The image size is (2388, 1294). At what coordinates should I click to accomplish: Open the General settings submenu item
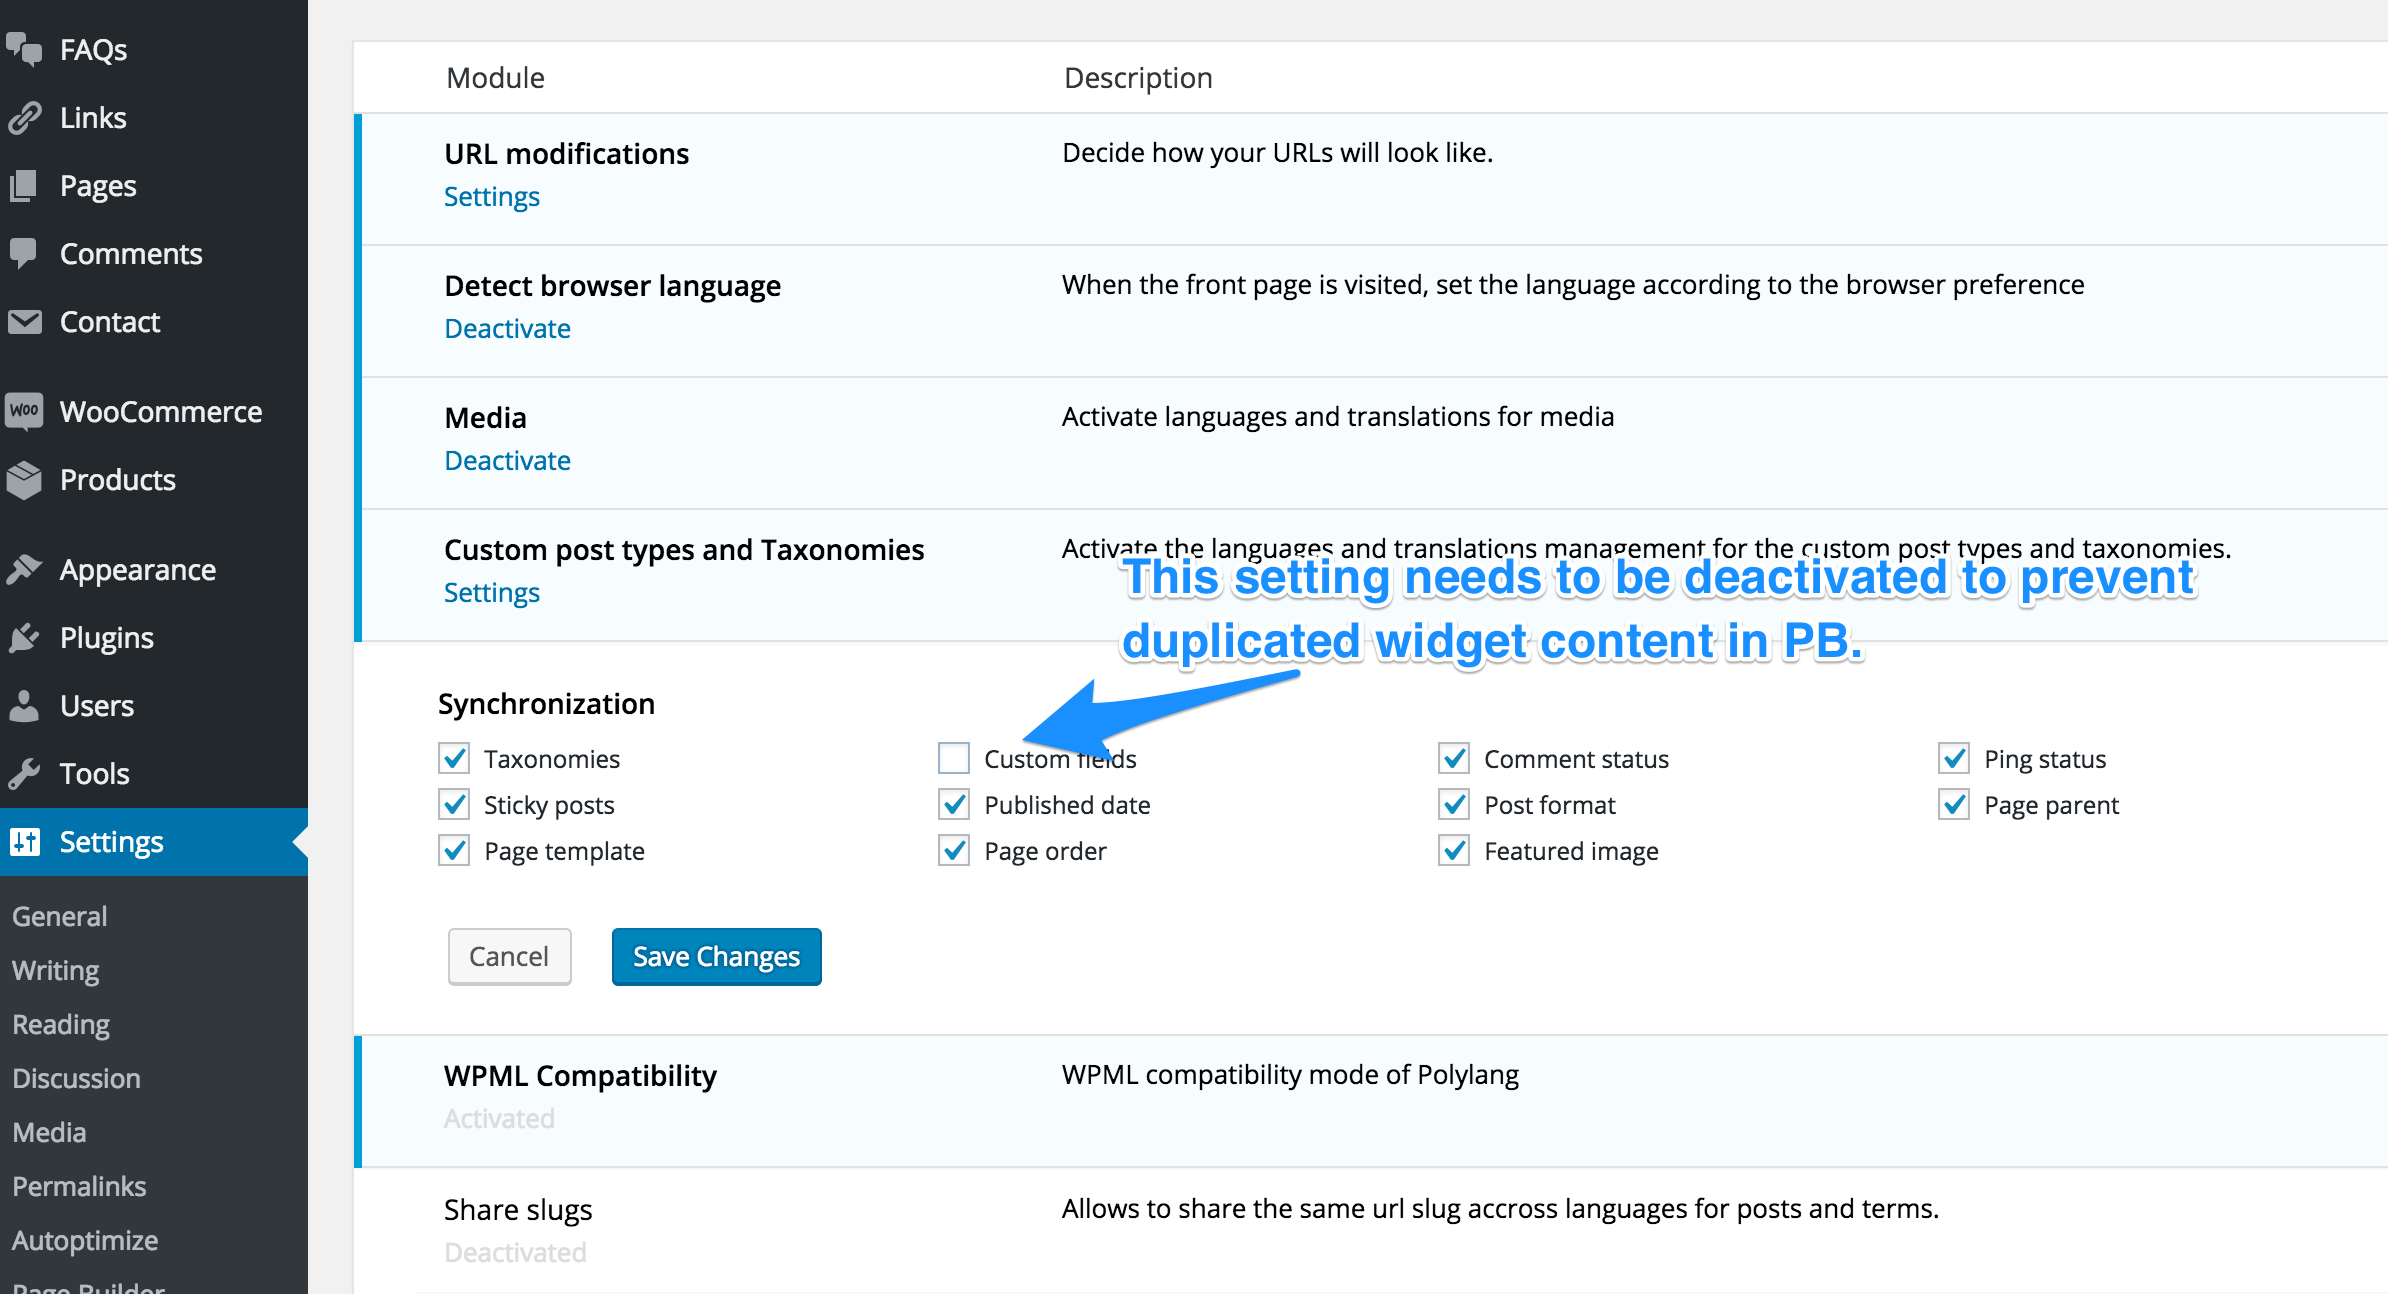[59, 916]
